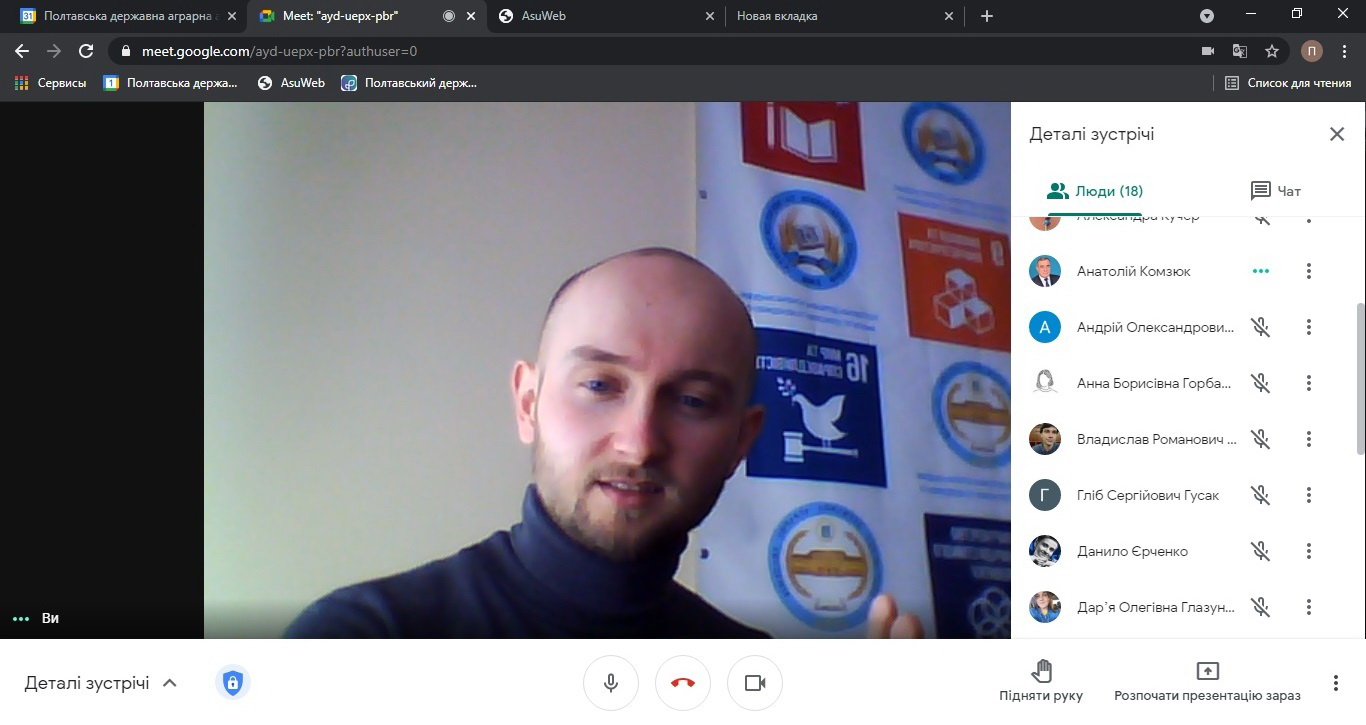Go back with browser back arrow

22,51
